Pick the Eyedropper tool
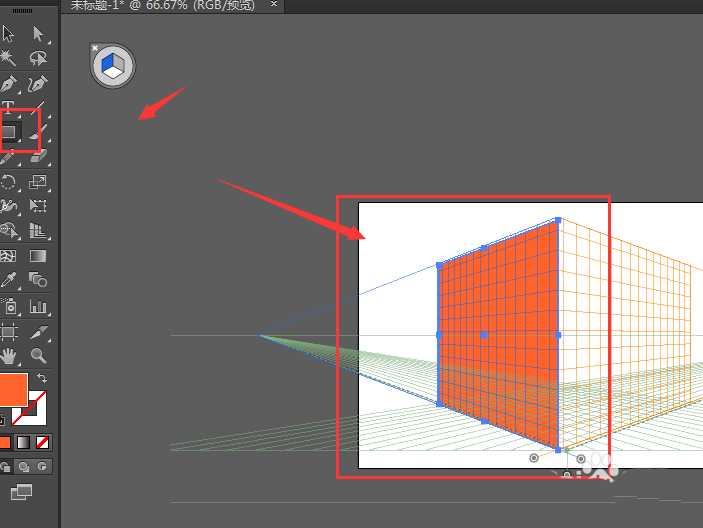Viewport: 703px width, 528px height. click(x=8, y=280)
